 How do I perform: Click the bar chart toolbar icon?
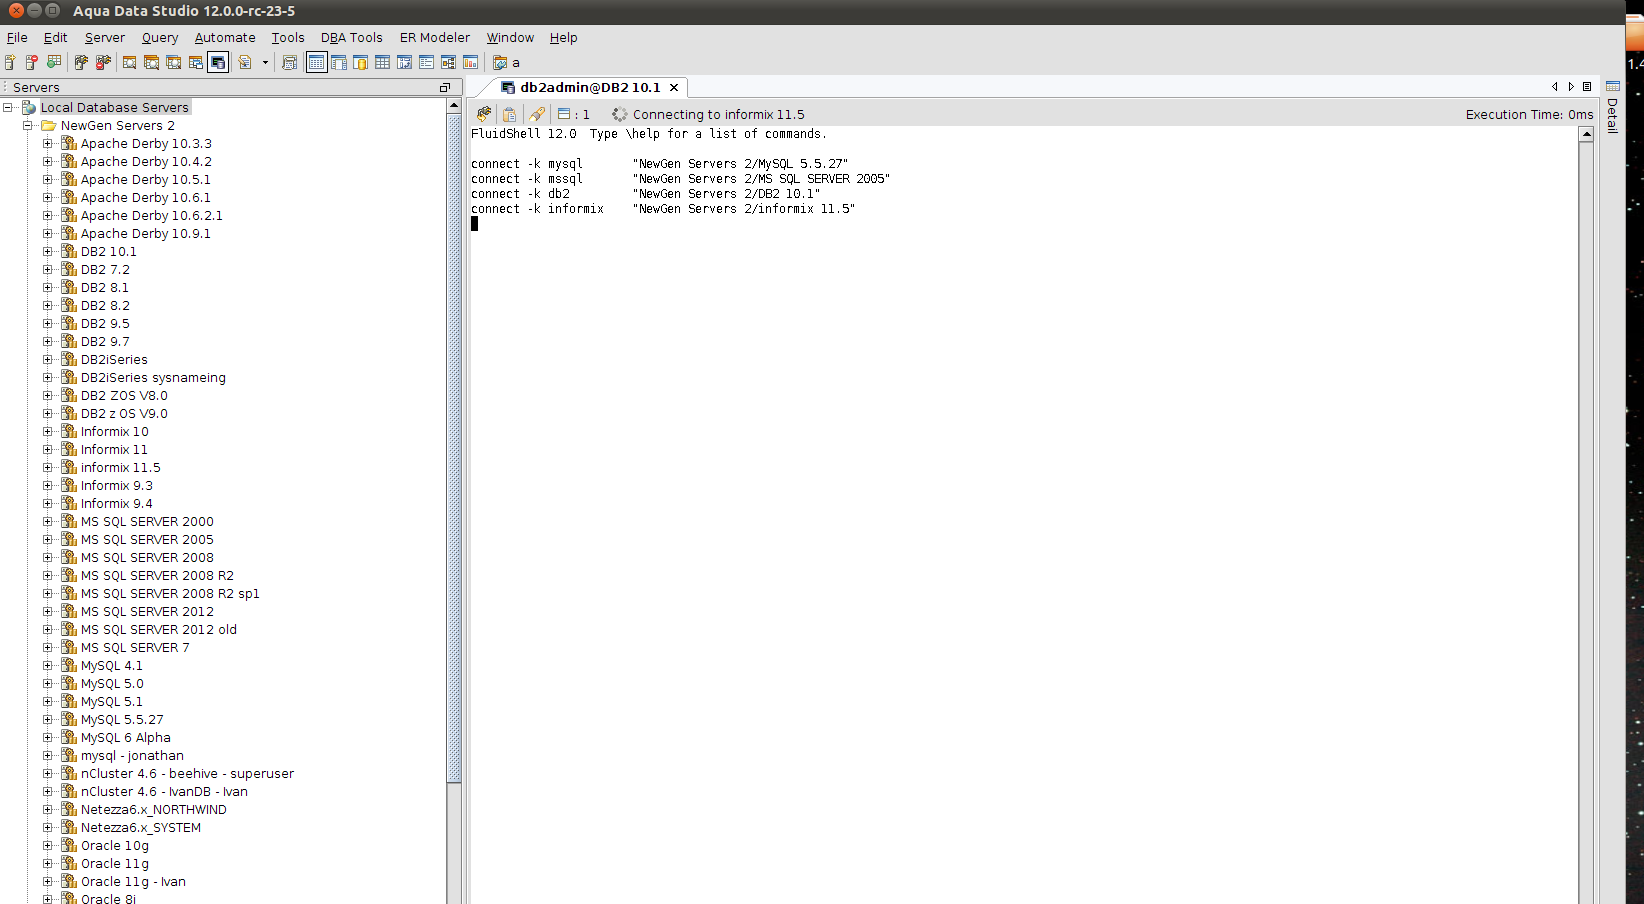click(x=471, y=62)
